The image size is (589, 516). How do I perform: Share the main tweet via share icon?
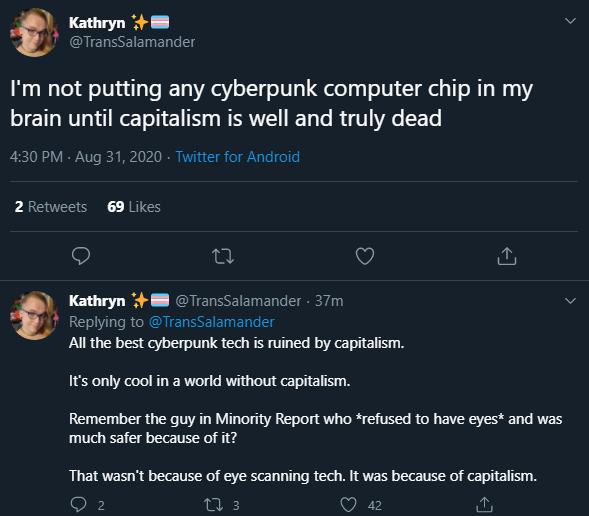[507, 256]
